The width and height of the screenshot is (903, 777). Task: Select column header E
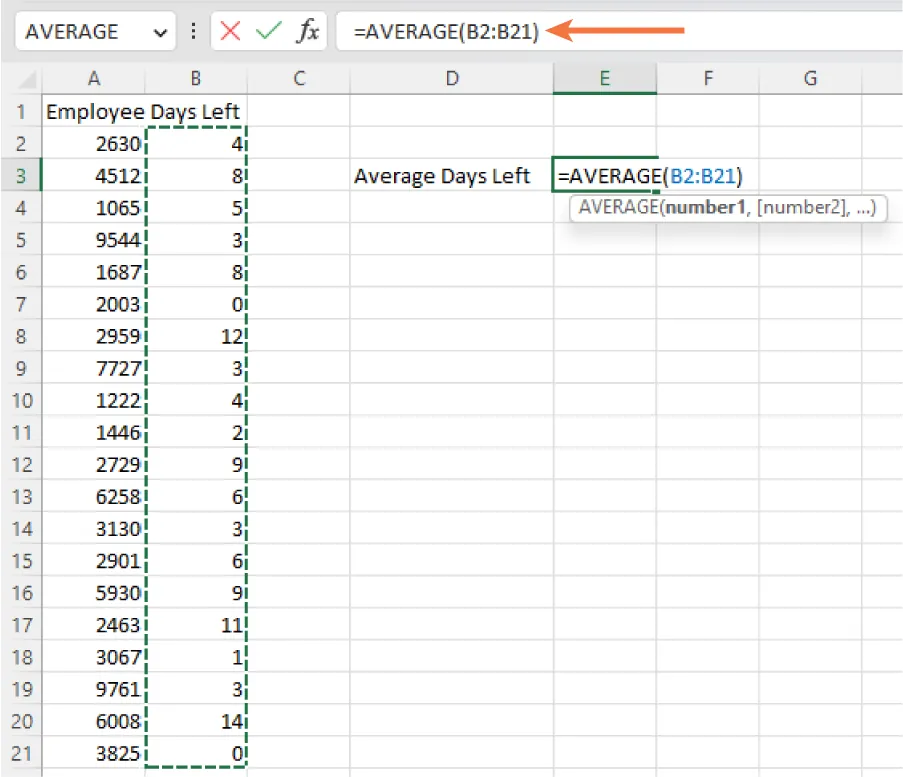point(605,77)
